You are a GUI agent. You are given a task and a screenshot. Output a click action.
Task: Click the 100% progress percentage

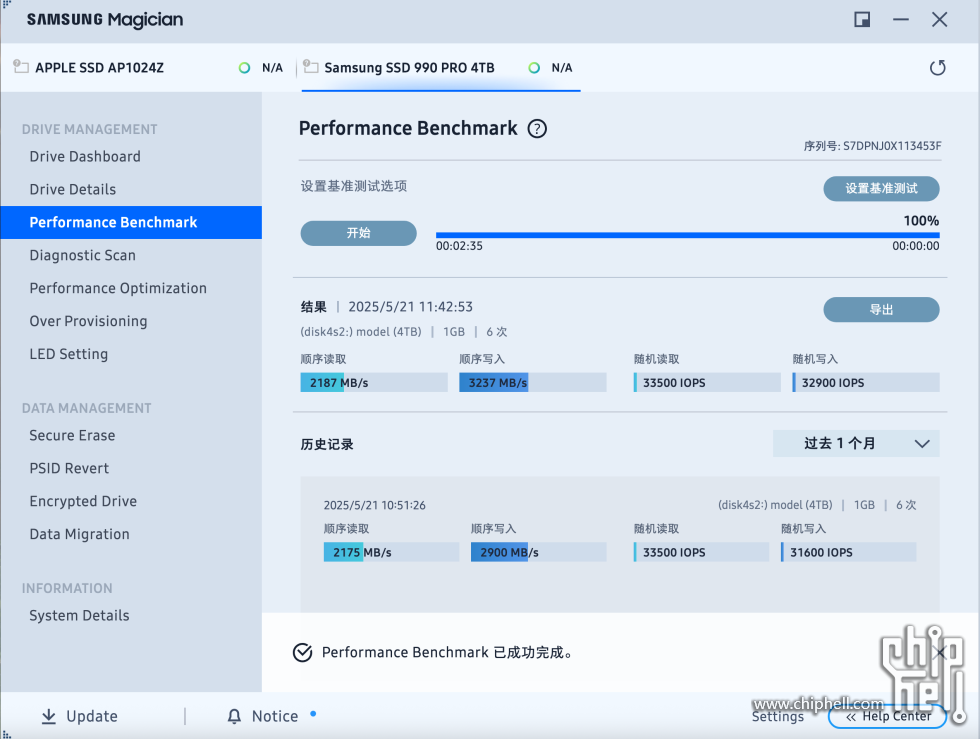point(921,221)
